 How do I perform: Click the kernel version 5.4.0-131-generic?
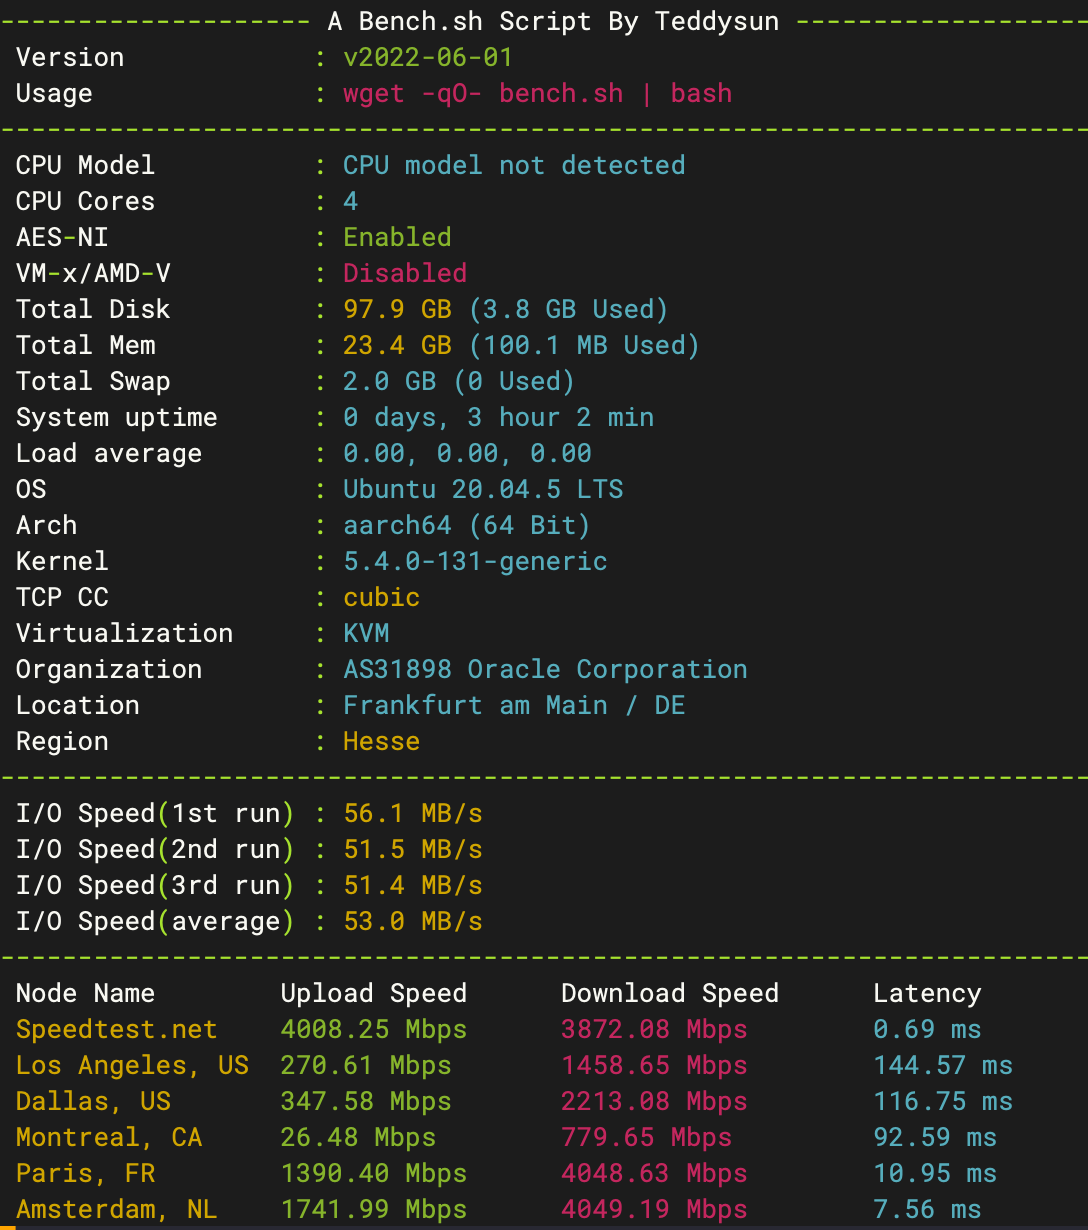click(x=475, y=561)
